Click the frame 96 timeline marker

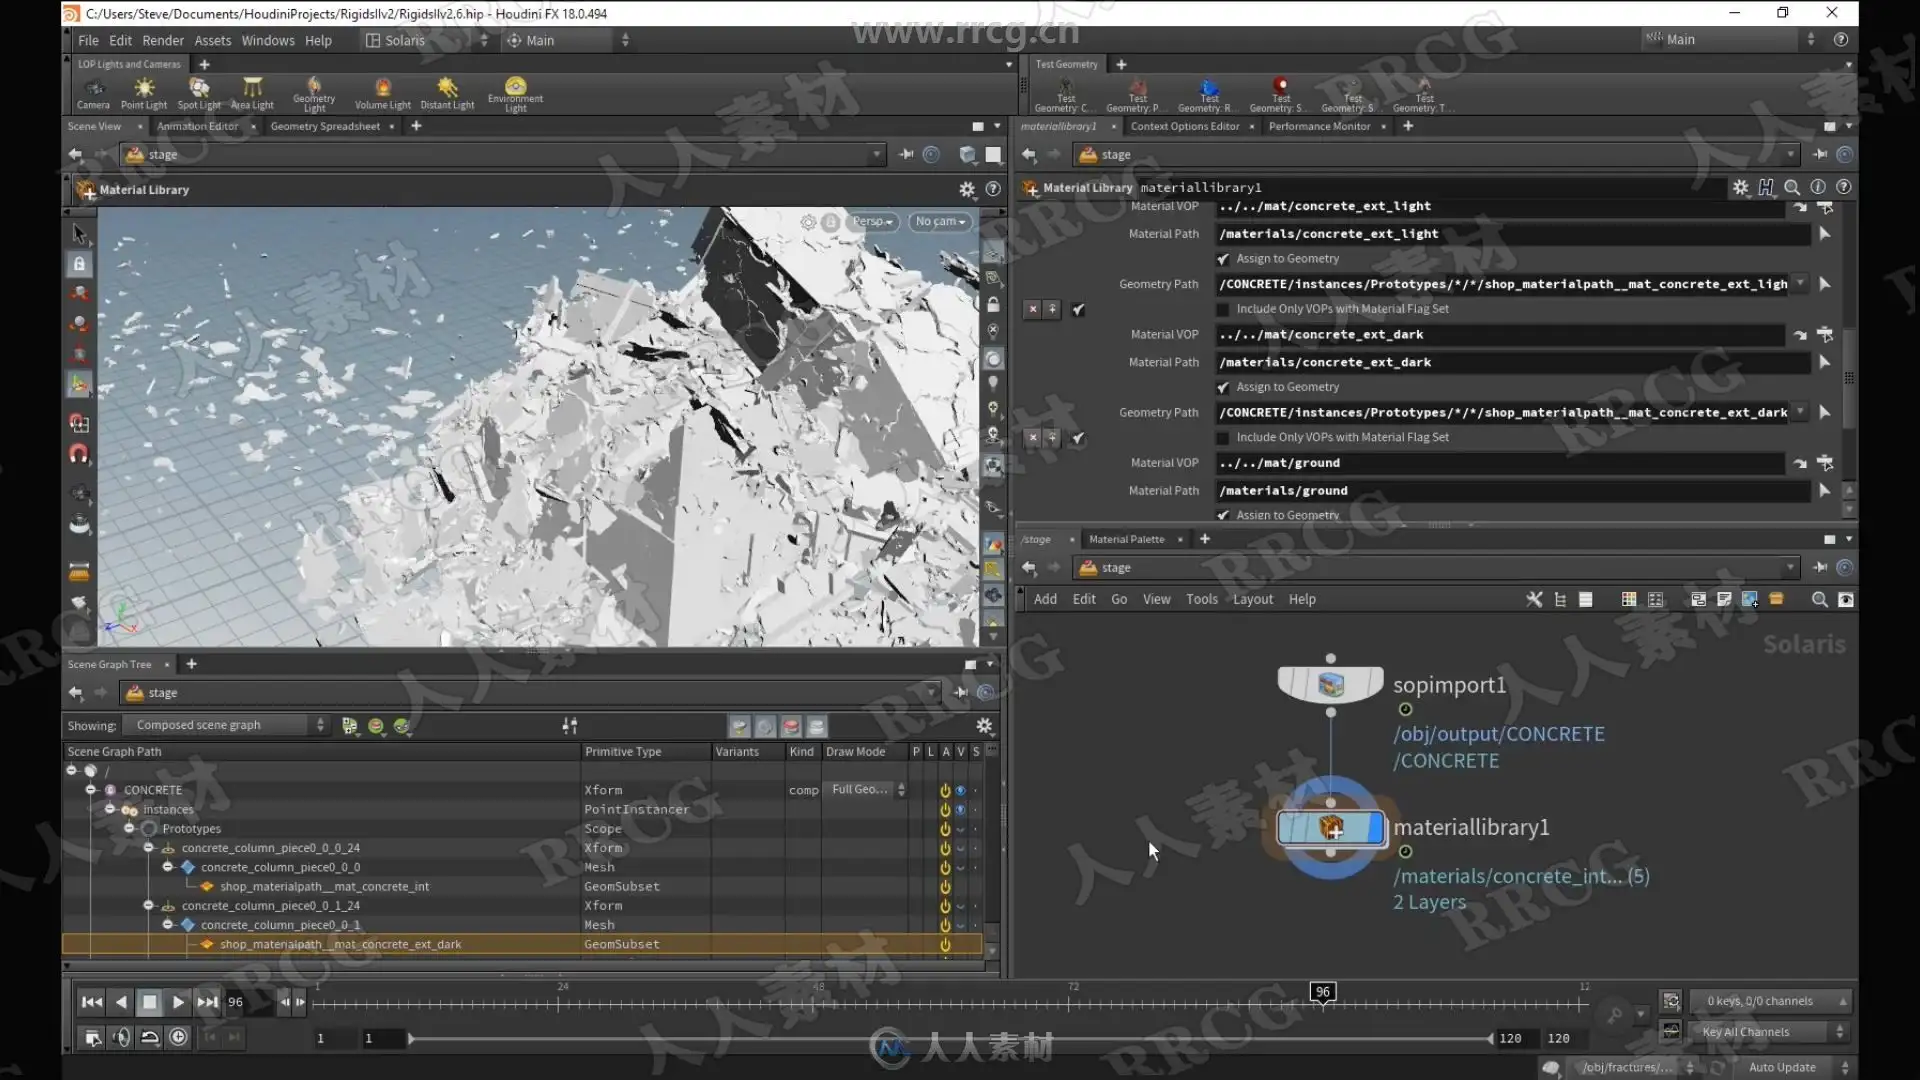1322,992
